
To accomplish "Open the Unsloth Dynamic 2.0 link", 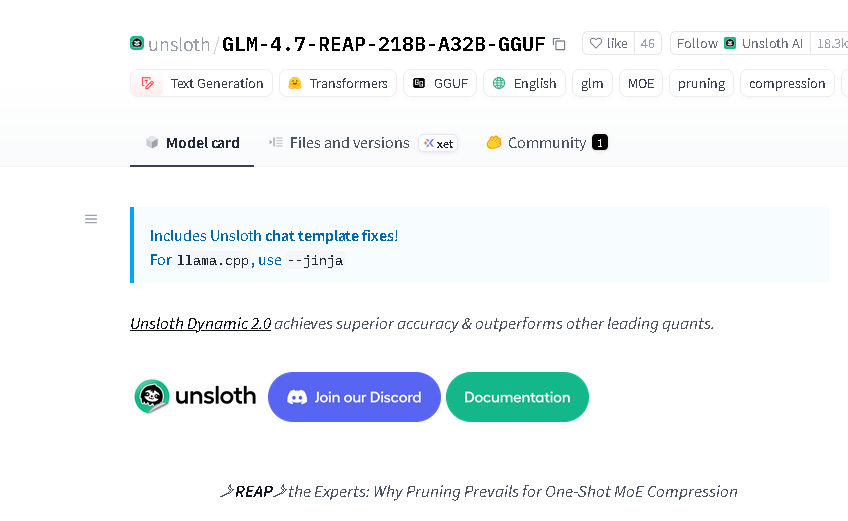I will click(201, 324).
